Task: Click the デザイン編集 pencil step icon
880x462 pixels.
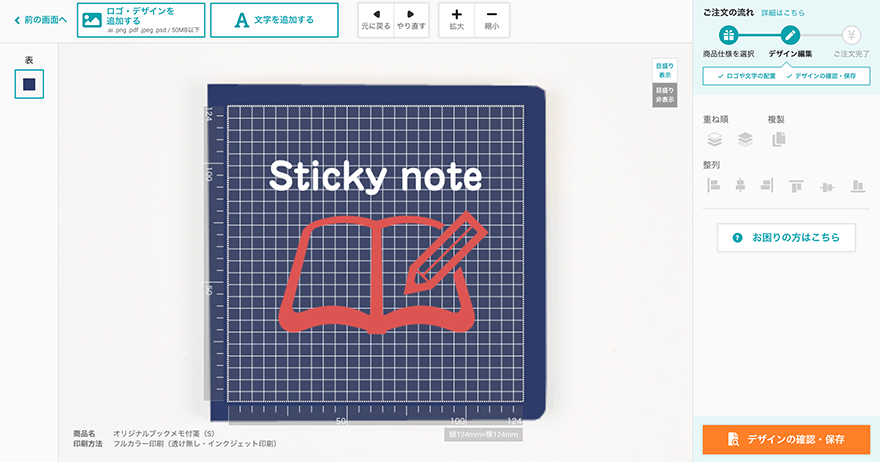Action: [790, 35]
